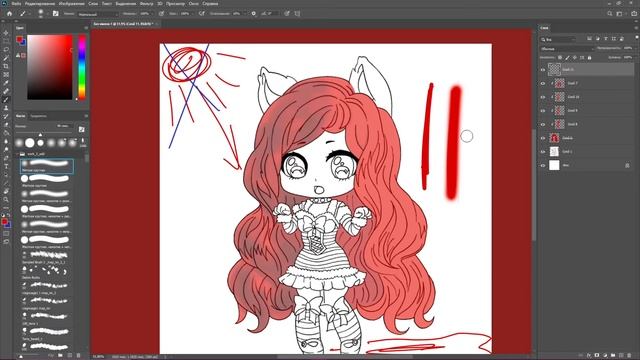The height and width of the screenshot is (360, 640).
Task: Select the History Brush tool
Action: coord(6,116)
